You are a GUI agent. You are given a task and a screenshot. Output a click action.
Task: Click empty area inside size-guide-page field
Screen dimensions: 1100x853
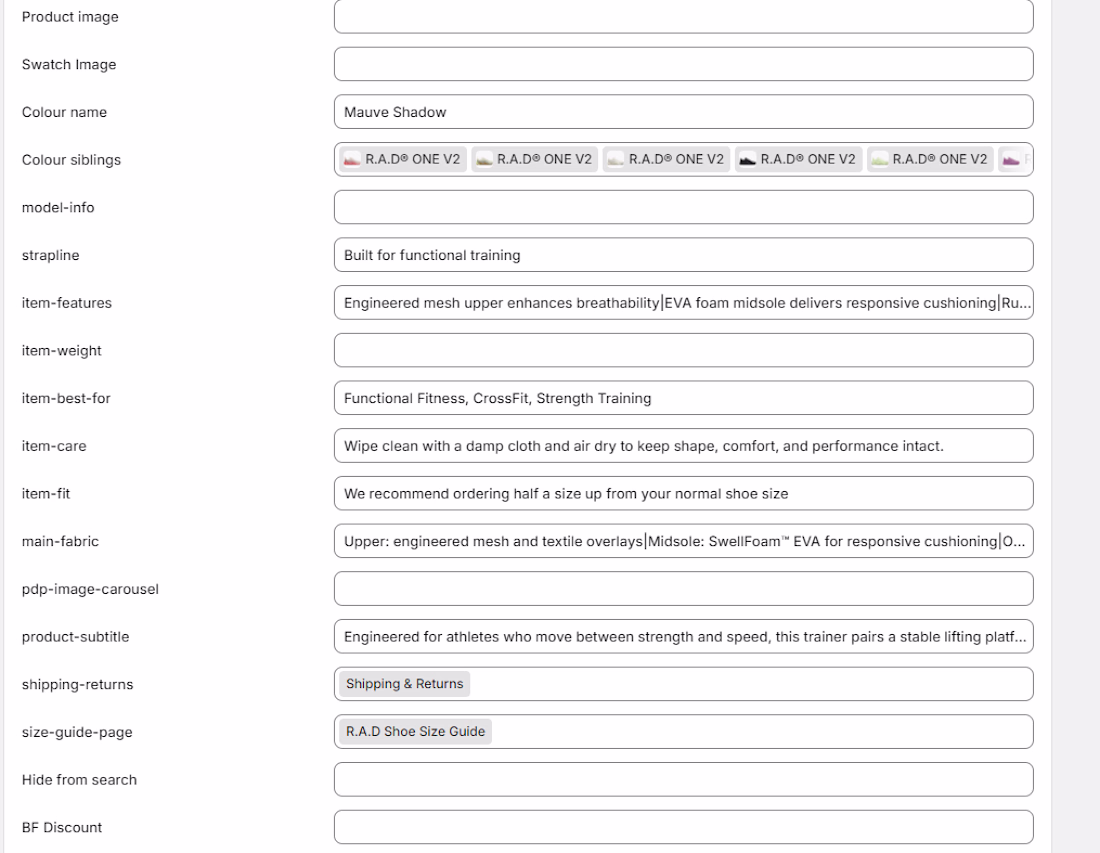761,732
